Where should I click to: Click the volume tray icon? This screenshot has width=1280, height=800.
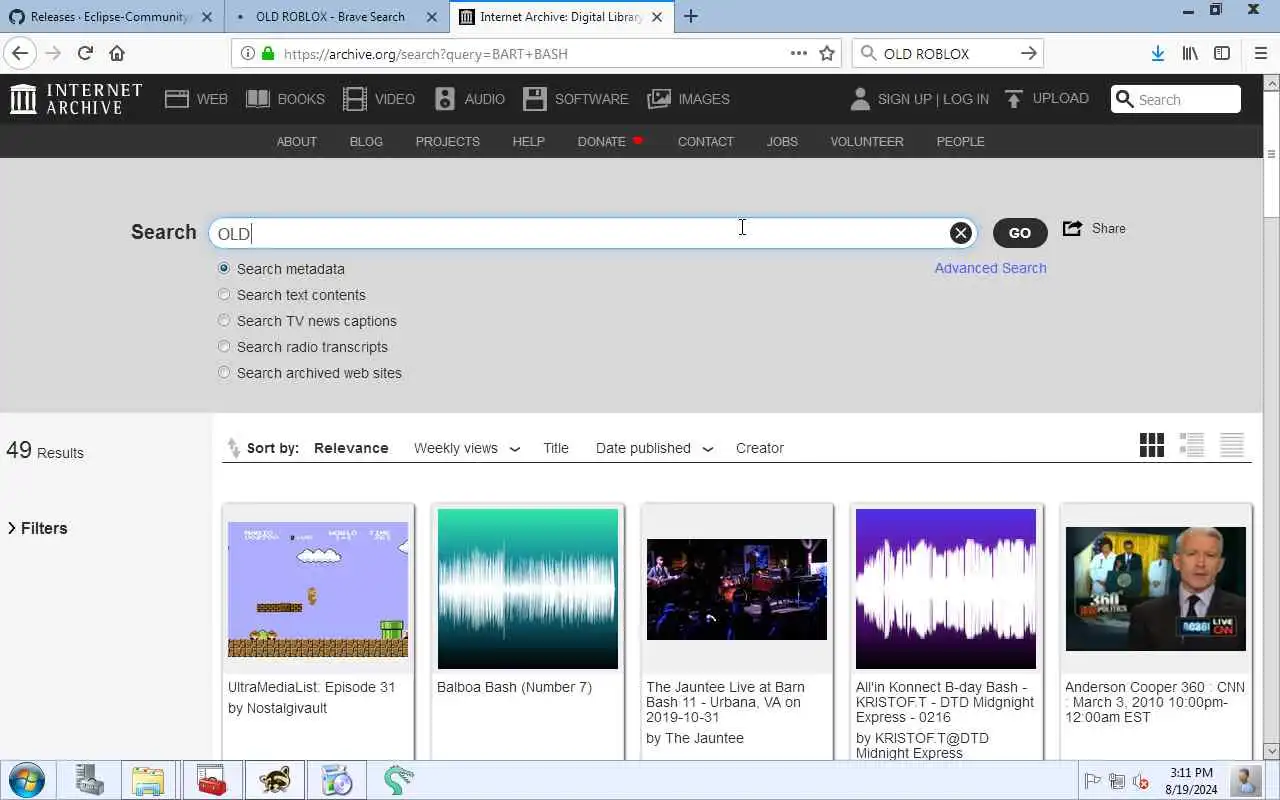click(1140, 781)
